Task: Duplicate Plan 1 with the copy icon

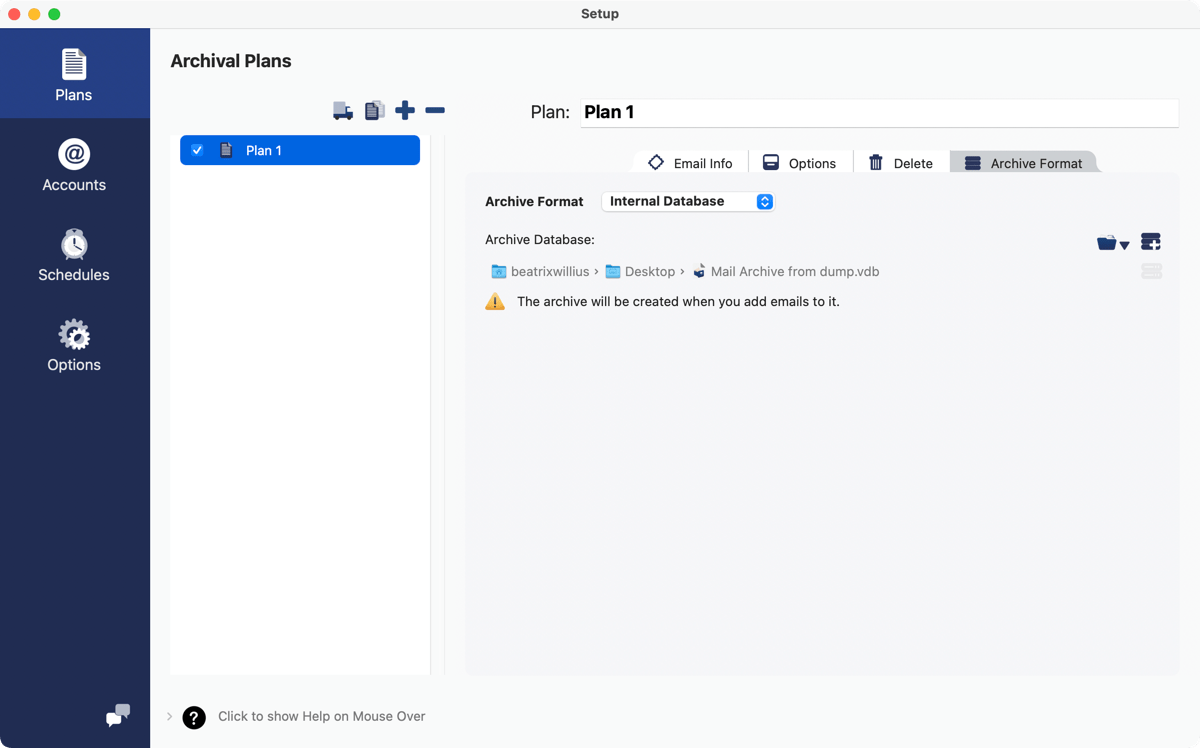Action: pyautogui.click(x=374, y=110)
